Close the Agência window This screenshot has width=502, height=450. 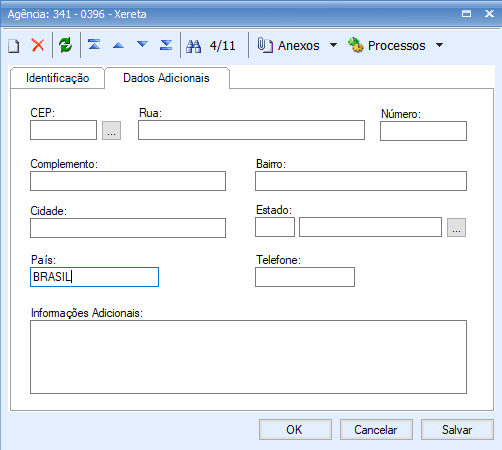[x=489, y=14]
